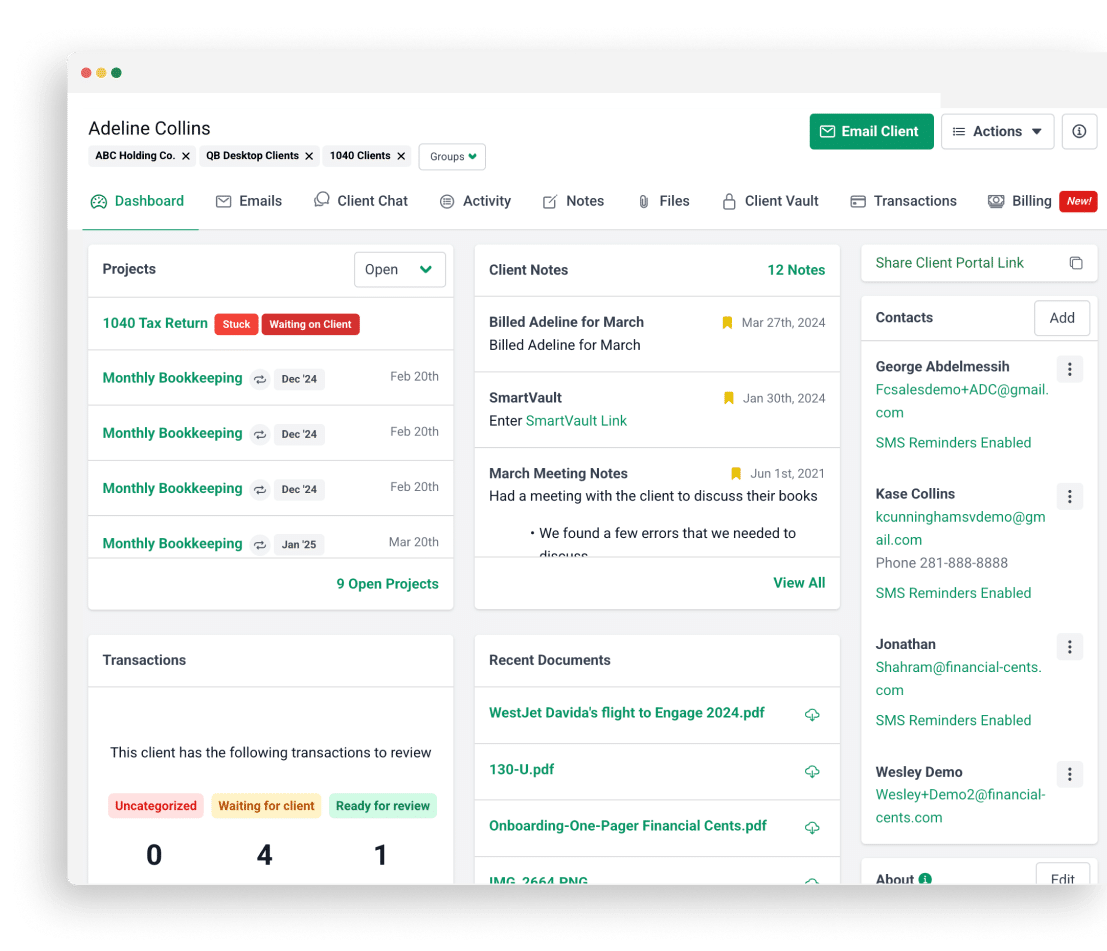Open the options menu for Wesley Demo
Viewport: 1107px width, 951px height.
coord(1070,772)
